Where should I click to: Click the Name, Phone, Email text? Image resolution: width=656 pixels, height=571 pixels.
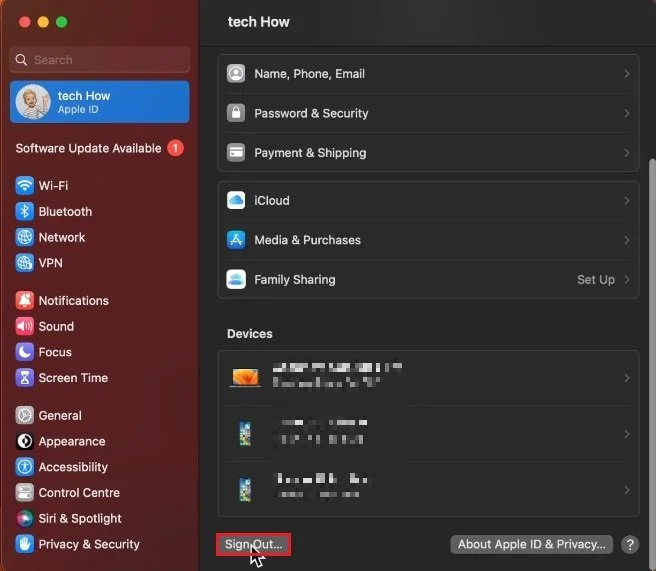(310, 74)
